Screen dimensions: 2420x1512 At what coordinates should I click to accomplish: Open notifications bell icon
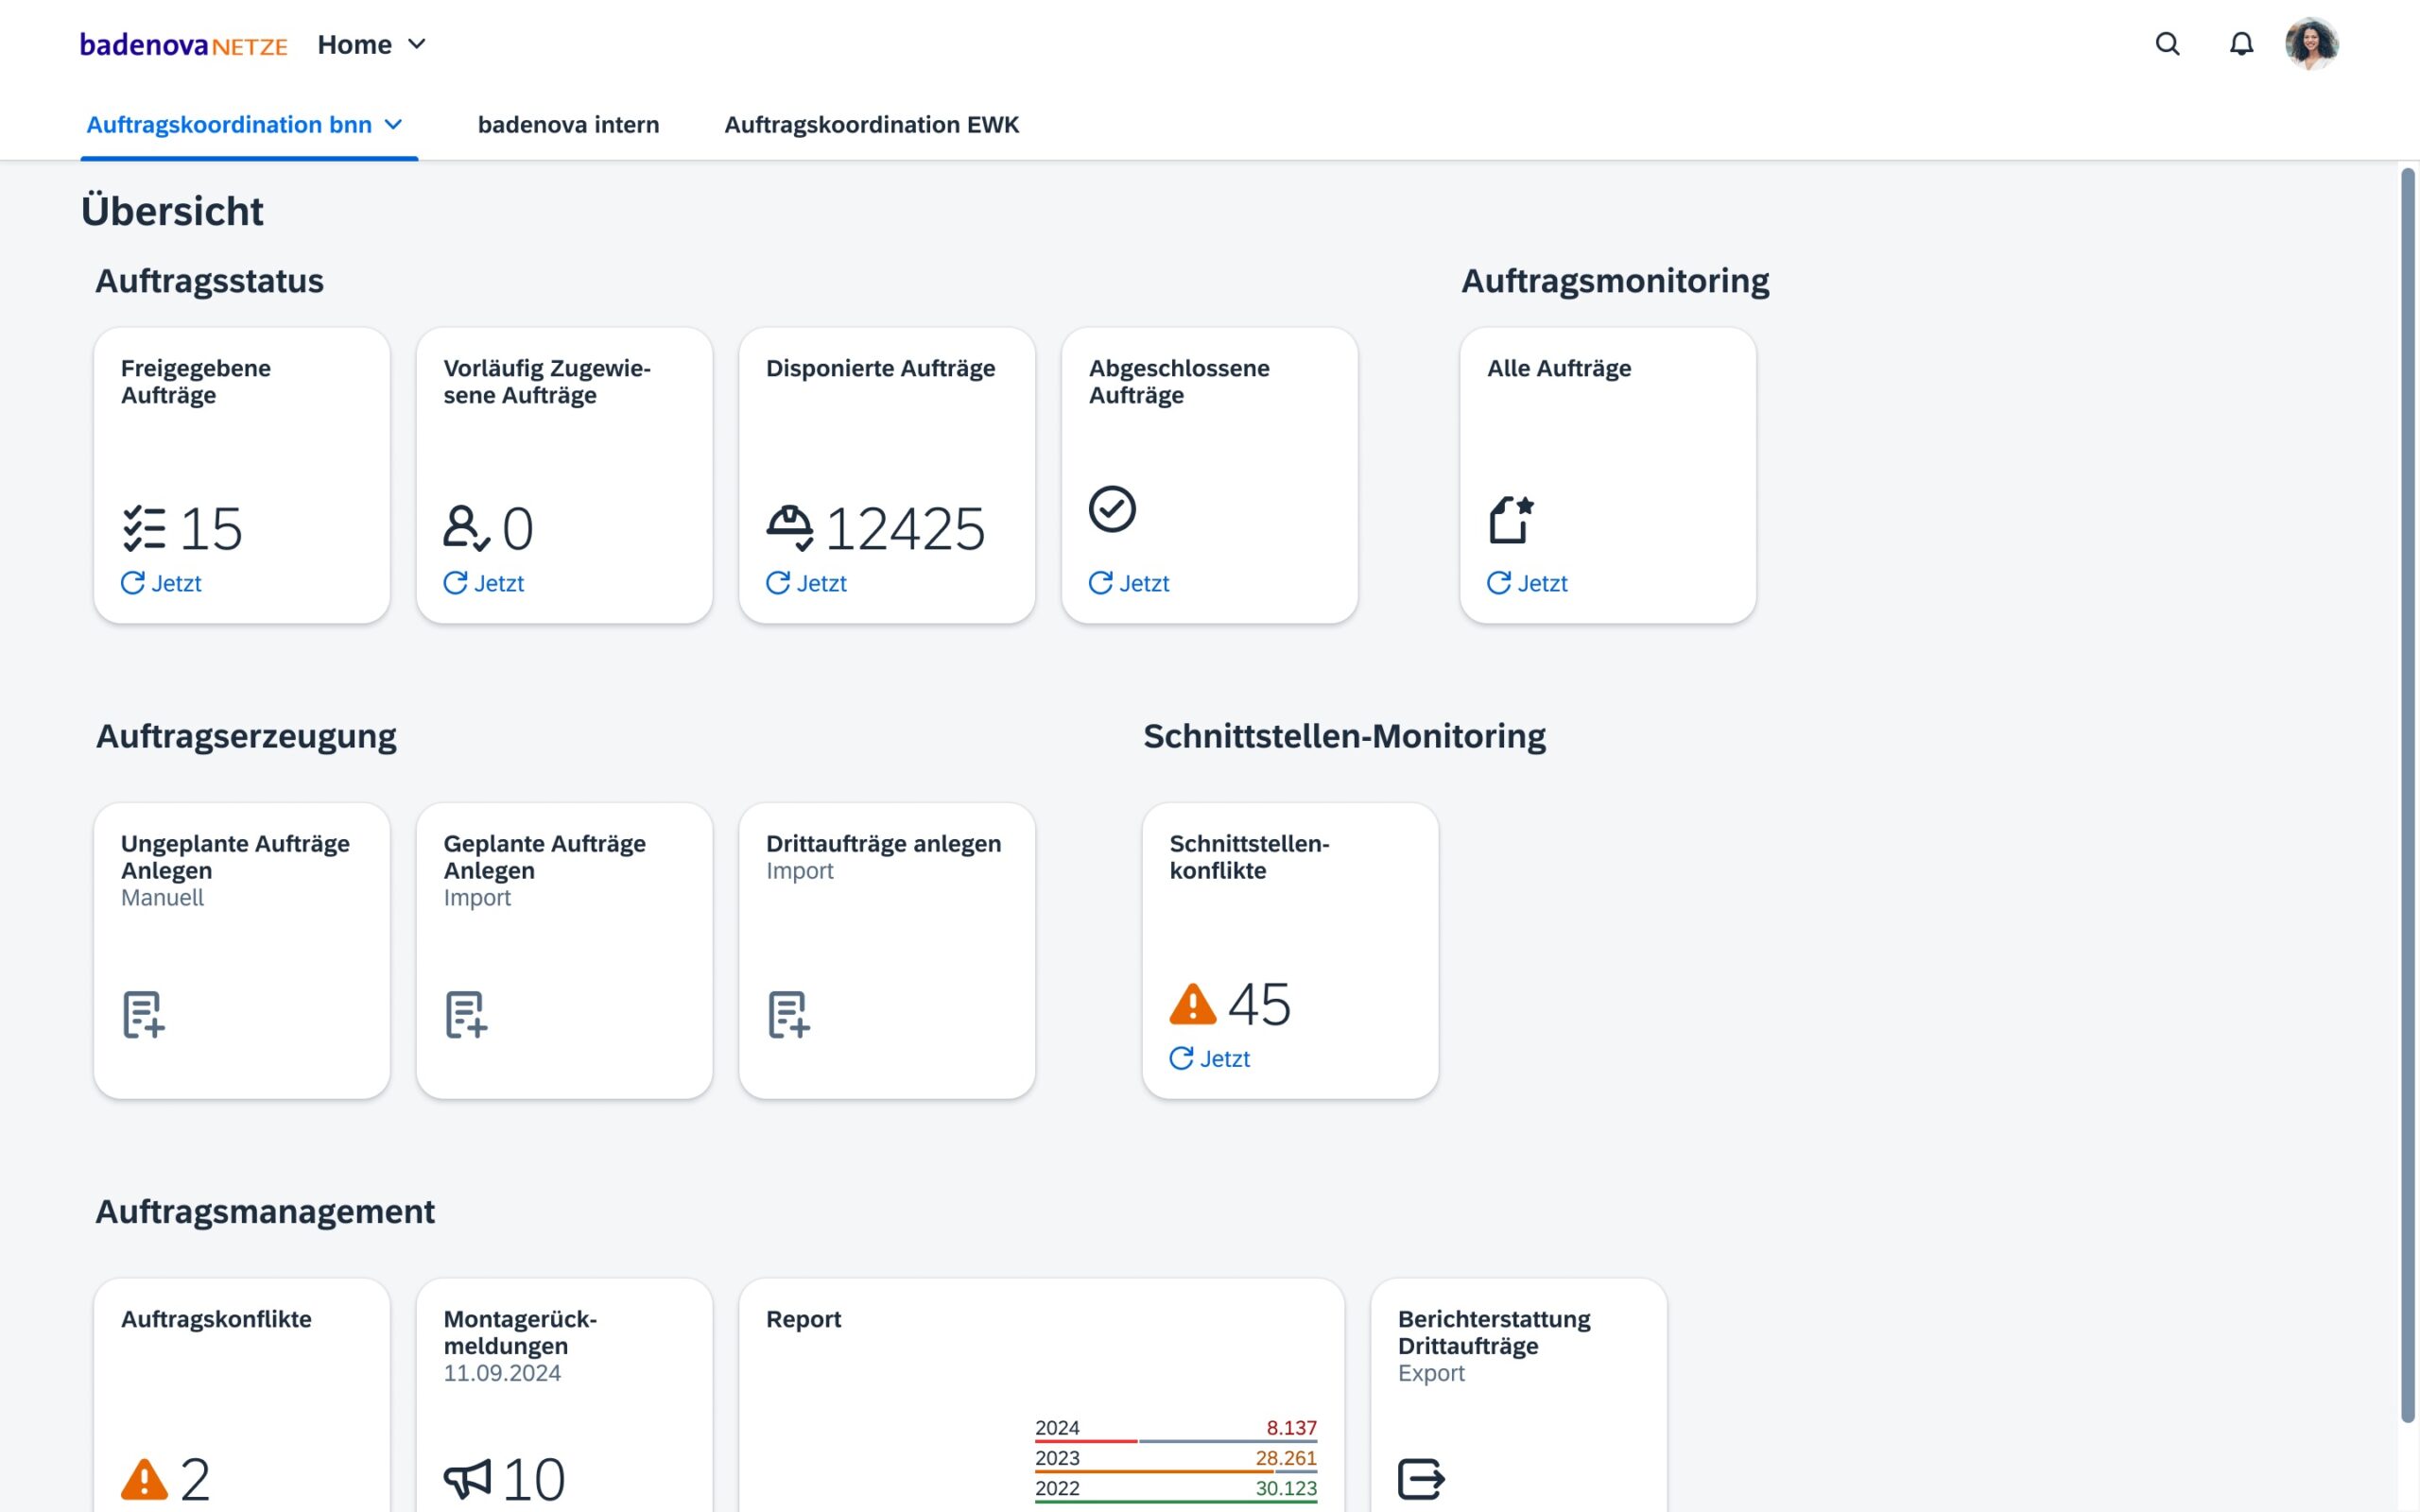2241,44
